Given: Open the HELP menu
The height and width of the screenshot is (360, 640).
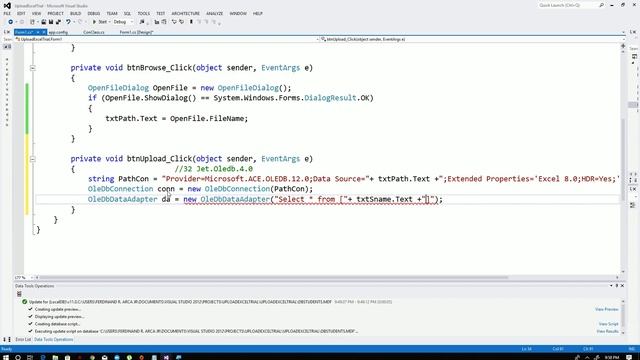Looking at the screenshot, I should click(258, 13).
